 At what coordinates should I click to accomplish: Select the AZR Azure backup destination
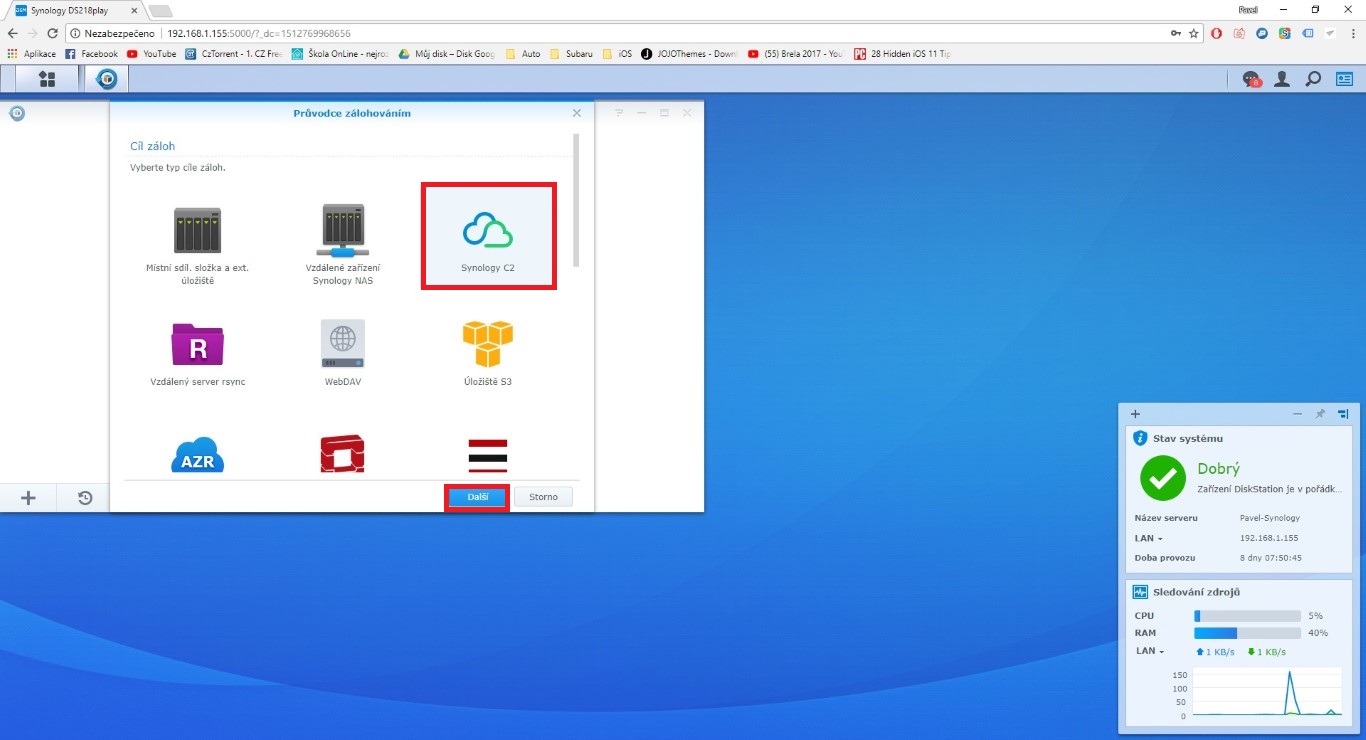tap(198, 455)
